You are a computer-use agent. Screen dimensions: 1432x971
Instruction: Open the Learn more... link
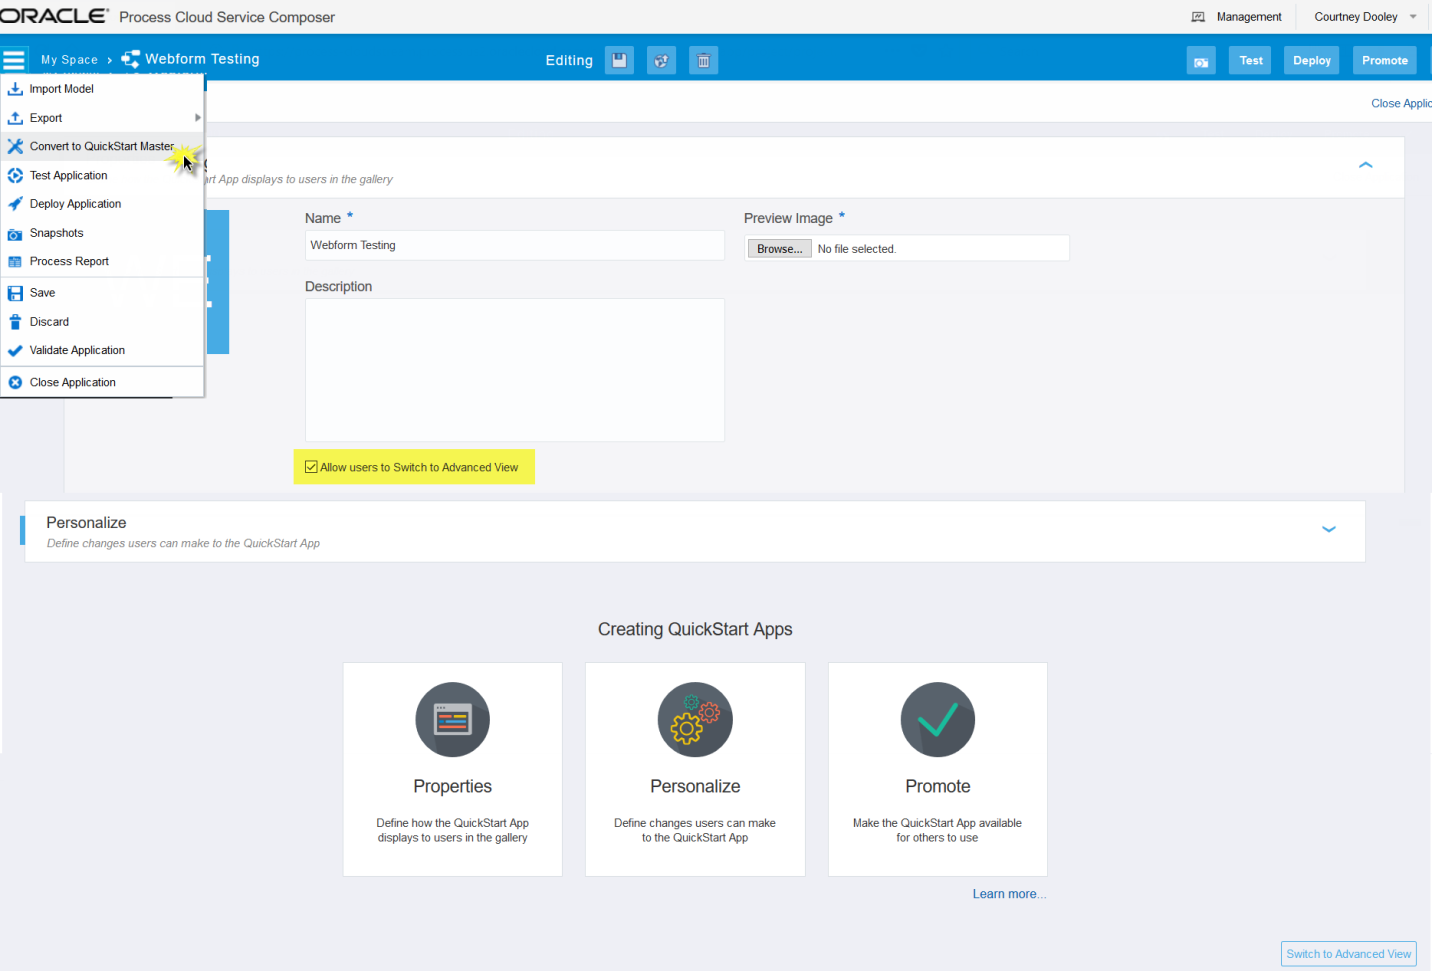(1009, 894)
